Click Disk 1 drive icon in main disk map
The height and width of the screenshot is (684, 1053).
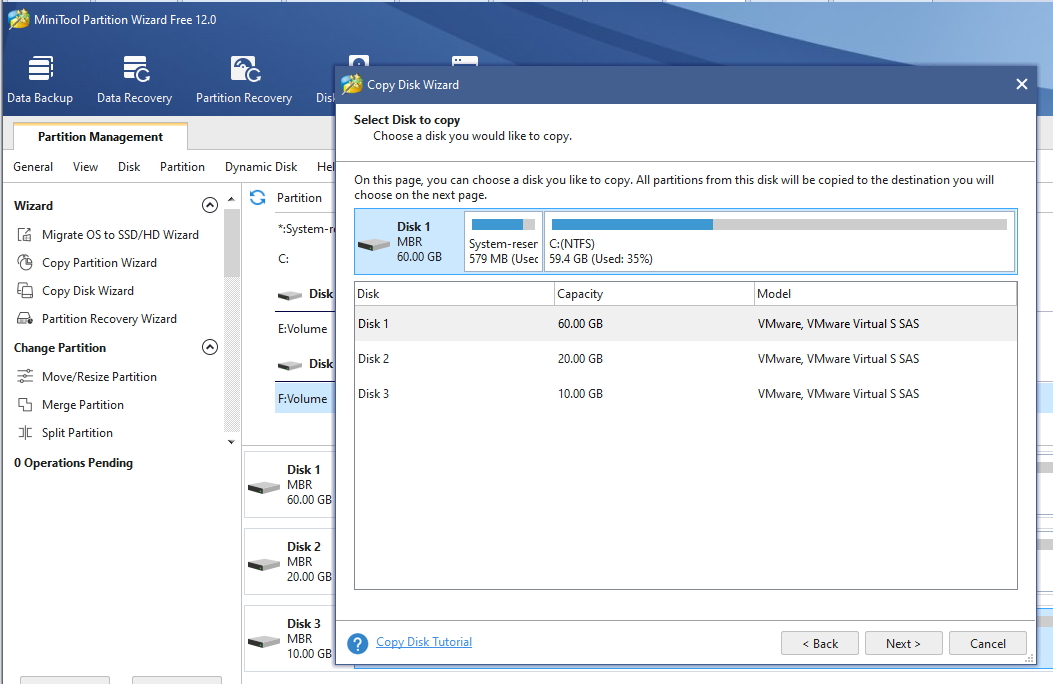(263, 487)
